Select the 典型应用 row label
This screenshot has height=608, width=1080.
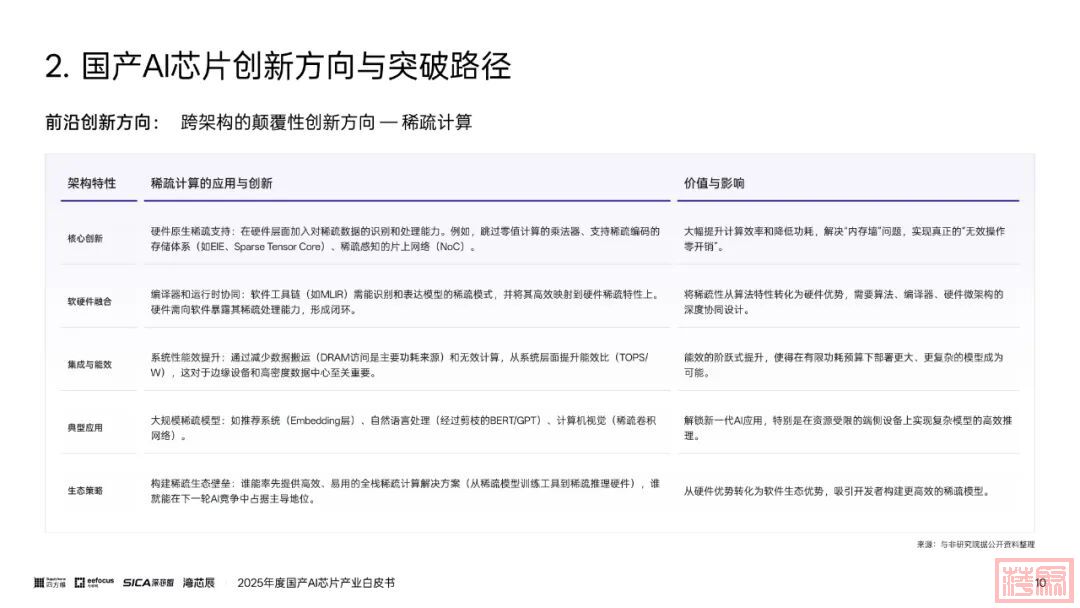coord(85,428)
